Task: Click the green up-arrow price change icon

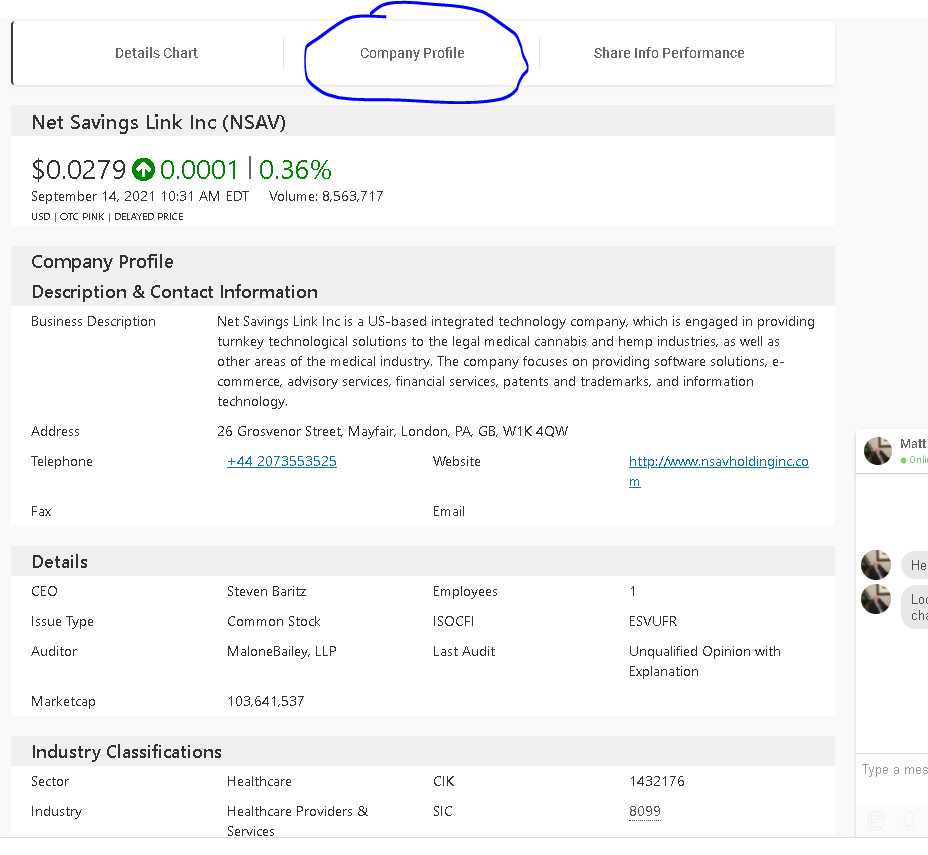Action: coord(143,170)
